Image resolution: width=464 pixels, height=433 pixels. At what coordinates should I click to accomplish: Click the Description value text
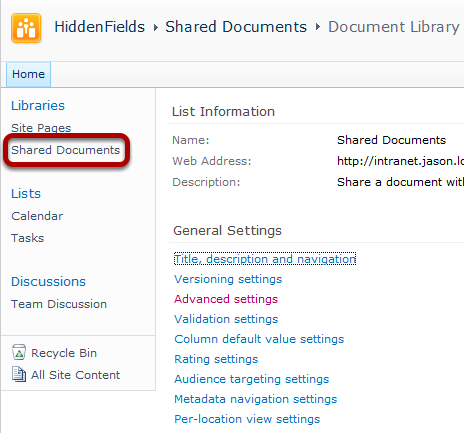(x=400, y=182)
